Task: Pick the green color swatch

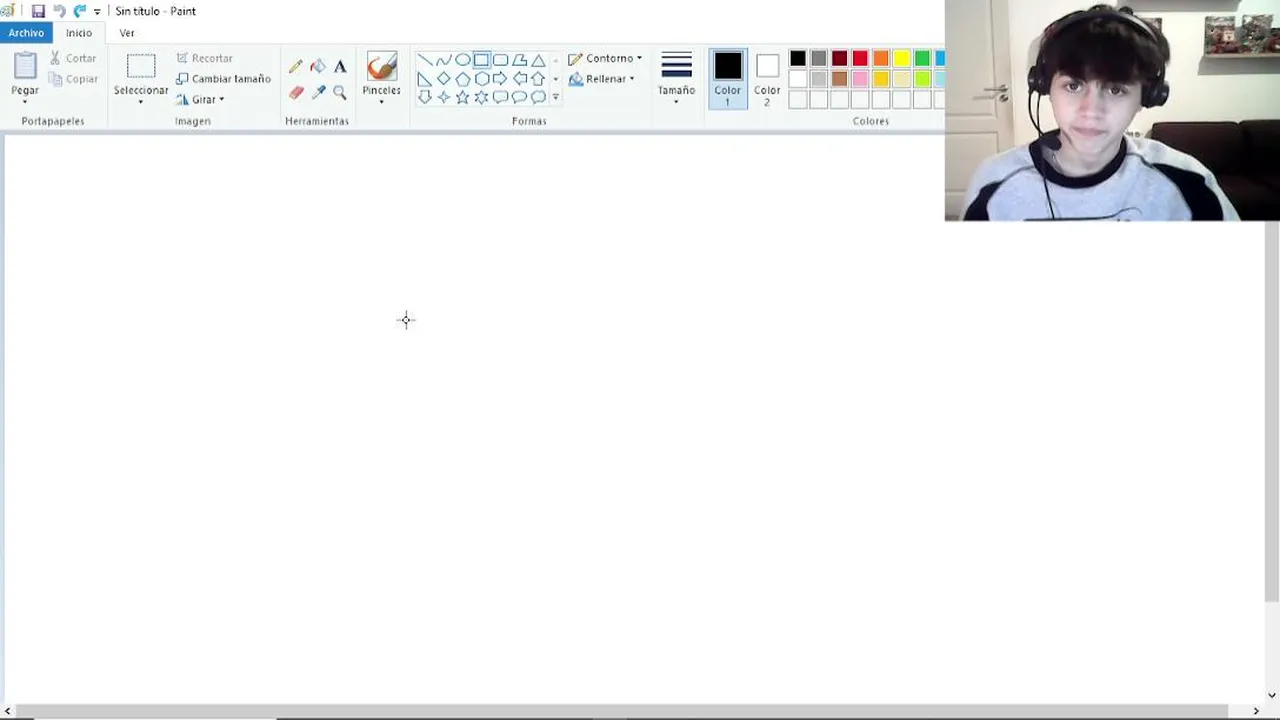Action: 922,59
